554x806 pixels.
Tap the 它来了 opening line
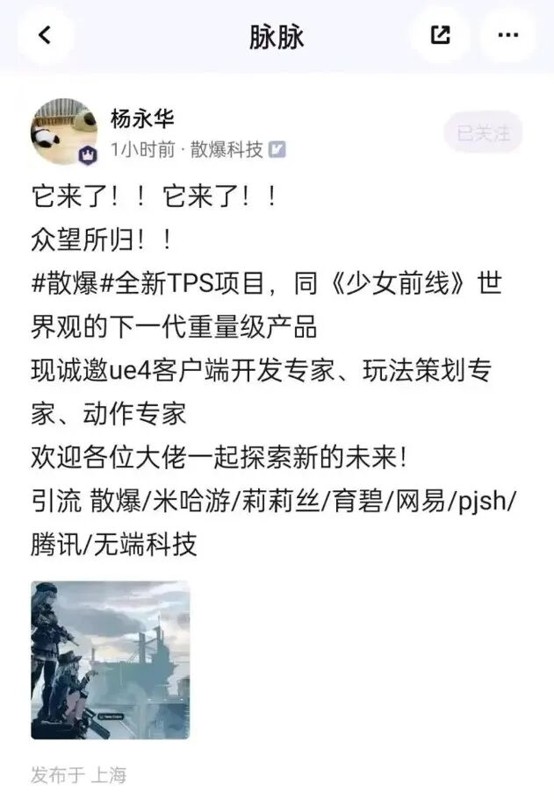pyautogui.click(x=155, y=196)
